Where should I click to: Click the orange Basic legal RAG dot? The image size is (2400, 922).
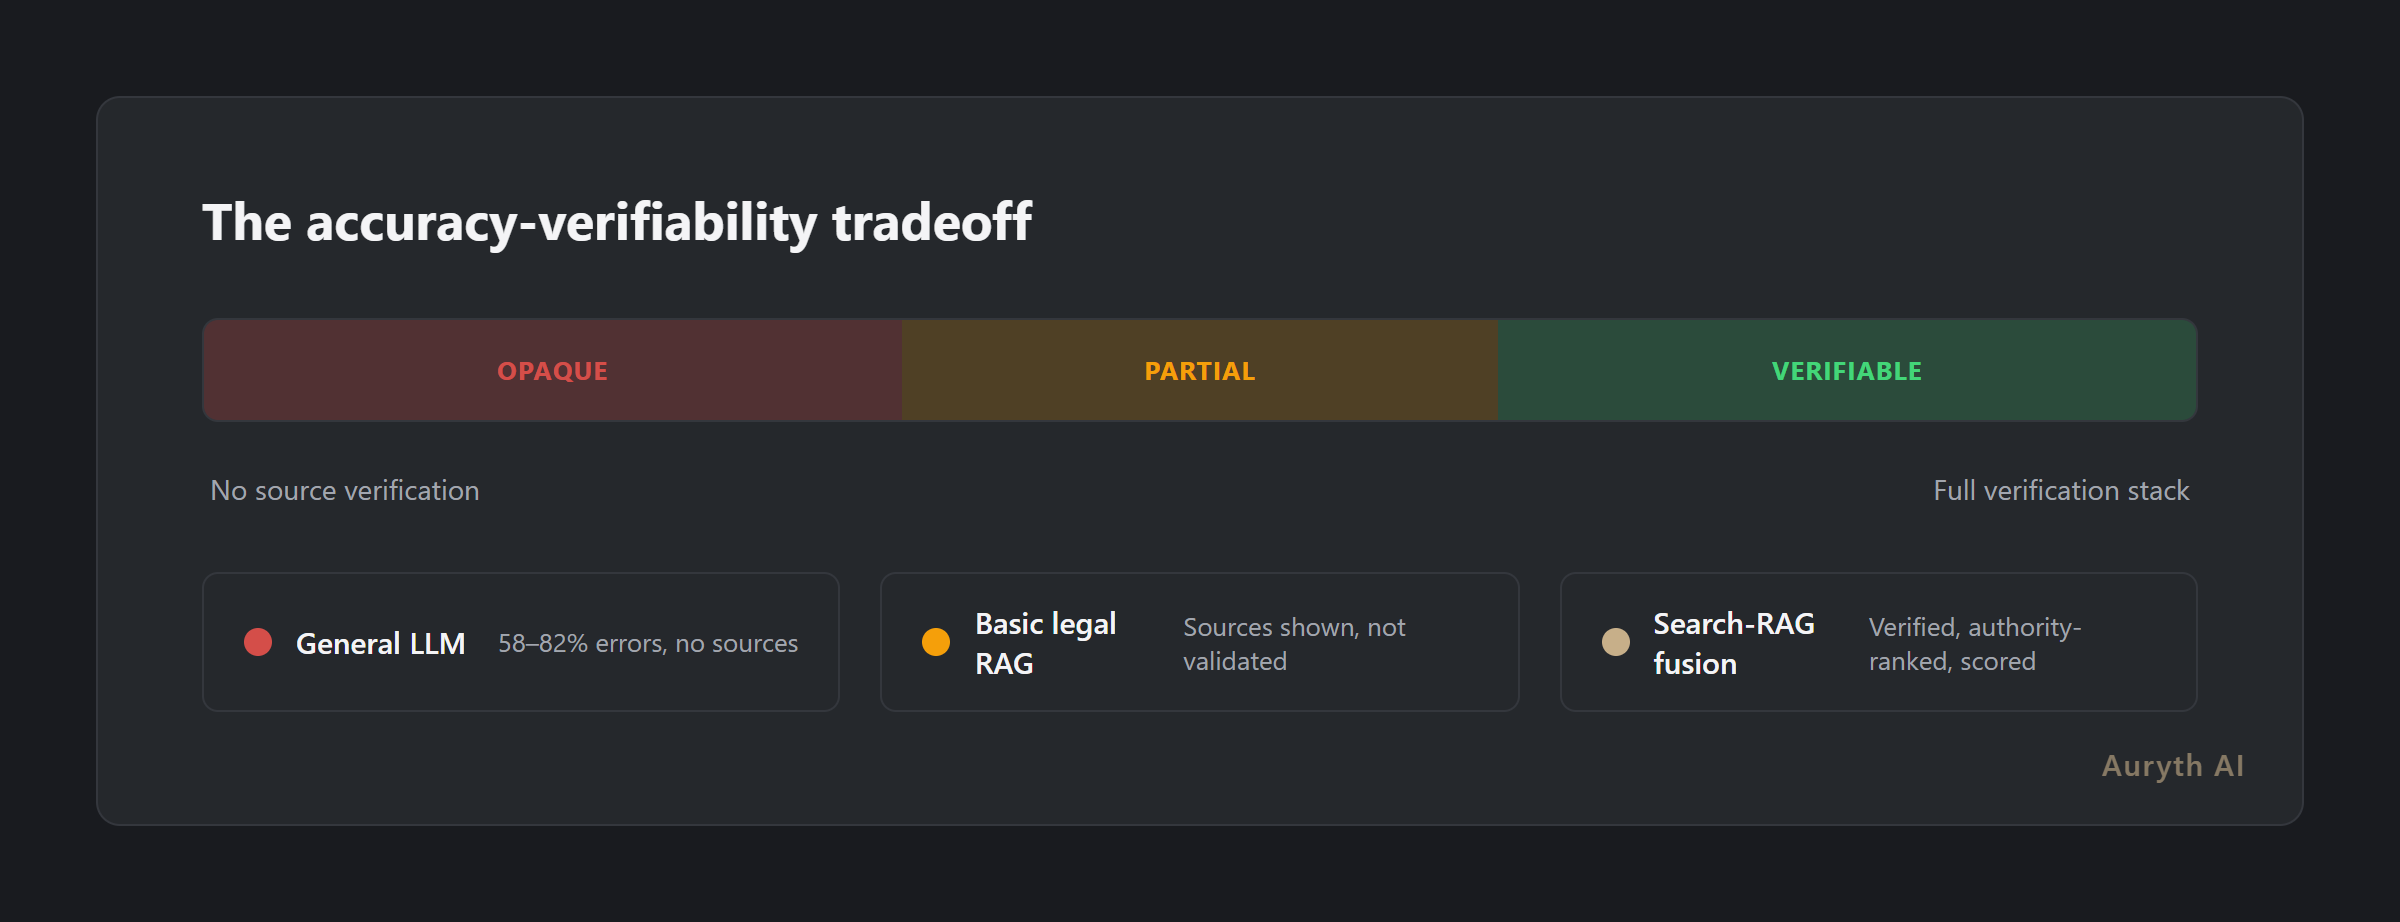click(936, 643)
